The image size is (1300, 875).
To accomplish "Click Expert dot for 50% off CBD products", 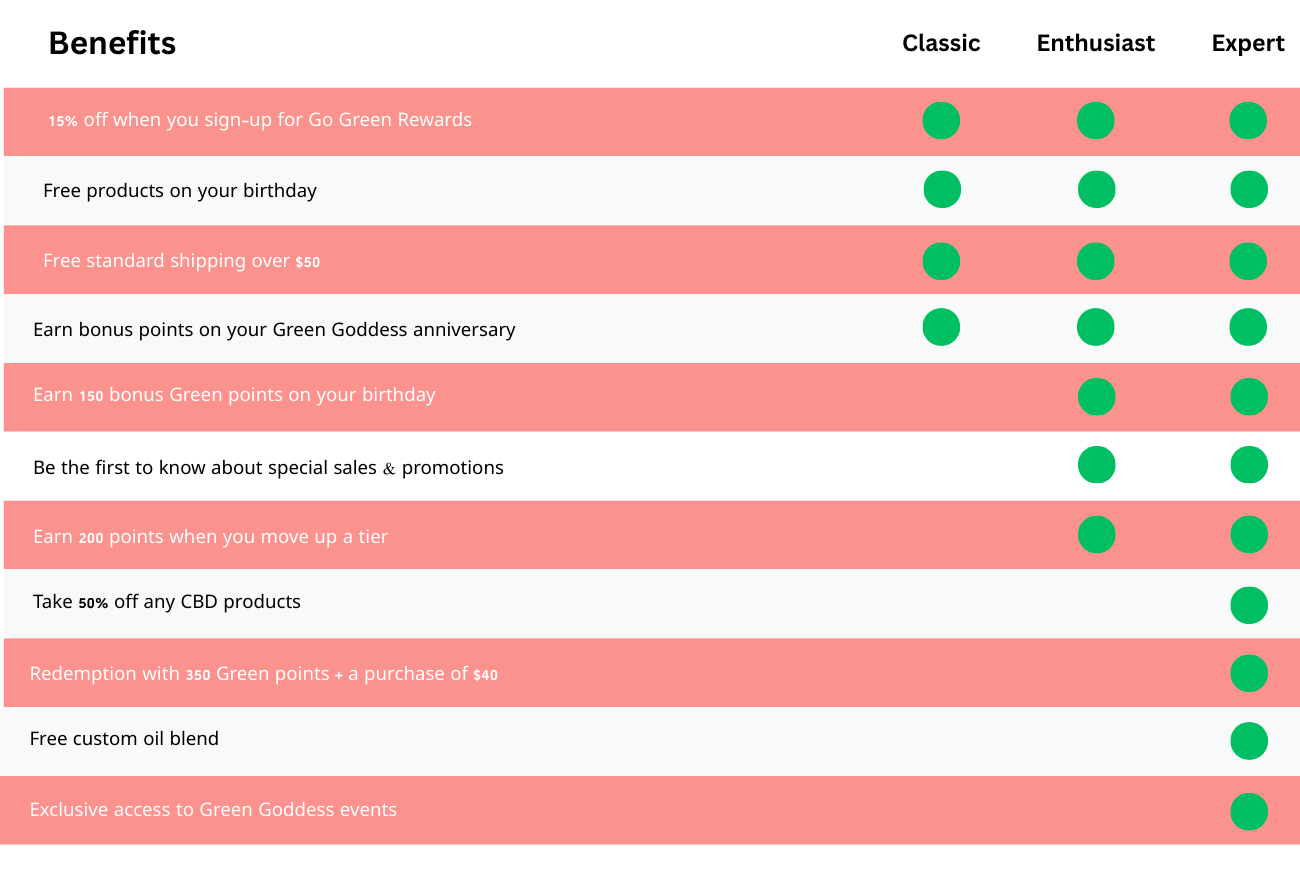I will click(x=1249, y=605).
